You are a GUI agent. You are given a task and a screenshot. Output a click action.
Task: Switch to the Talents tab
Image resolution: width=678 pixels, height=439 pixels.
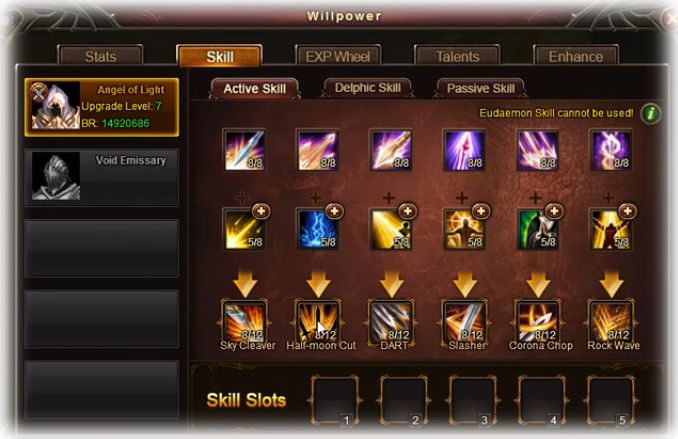(457, 56)
